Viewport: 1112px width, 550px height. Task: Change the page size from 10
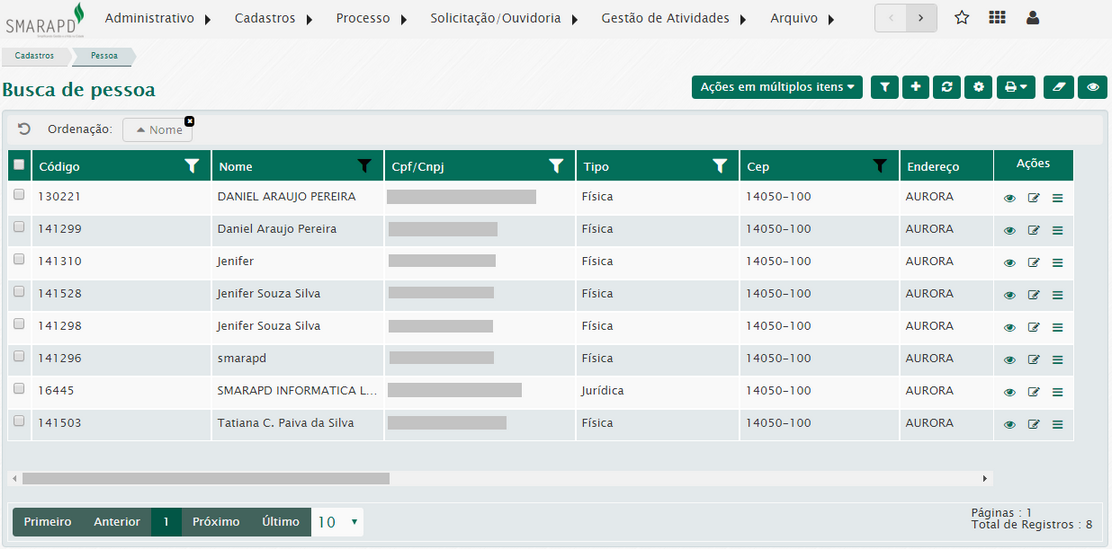pyautogui.click(x=337, y=522)
